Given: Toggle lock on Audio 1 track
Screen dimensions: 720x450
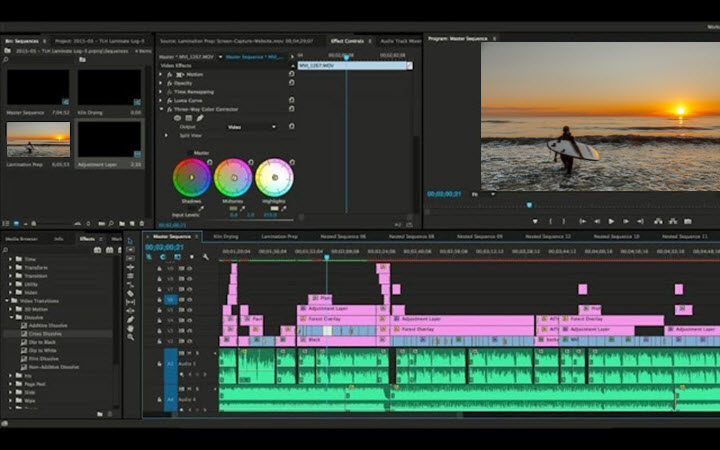Looking at the screenshot, I should (x=158, y=365).
